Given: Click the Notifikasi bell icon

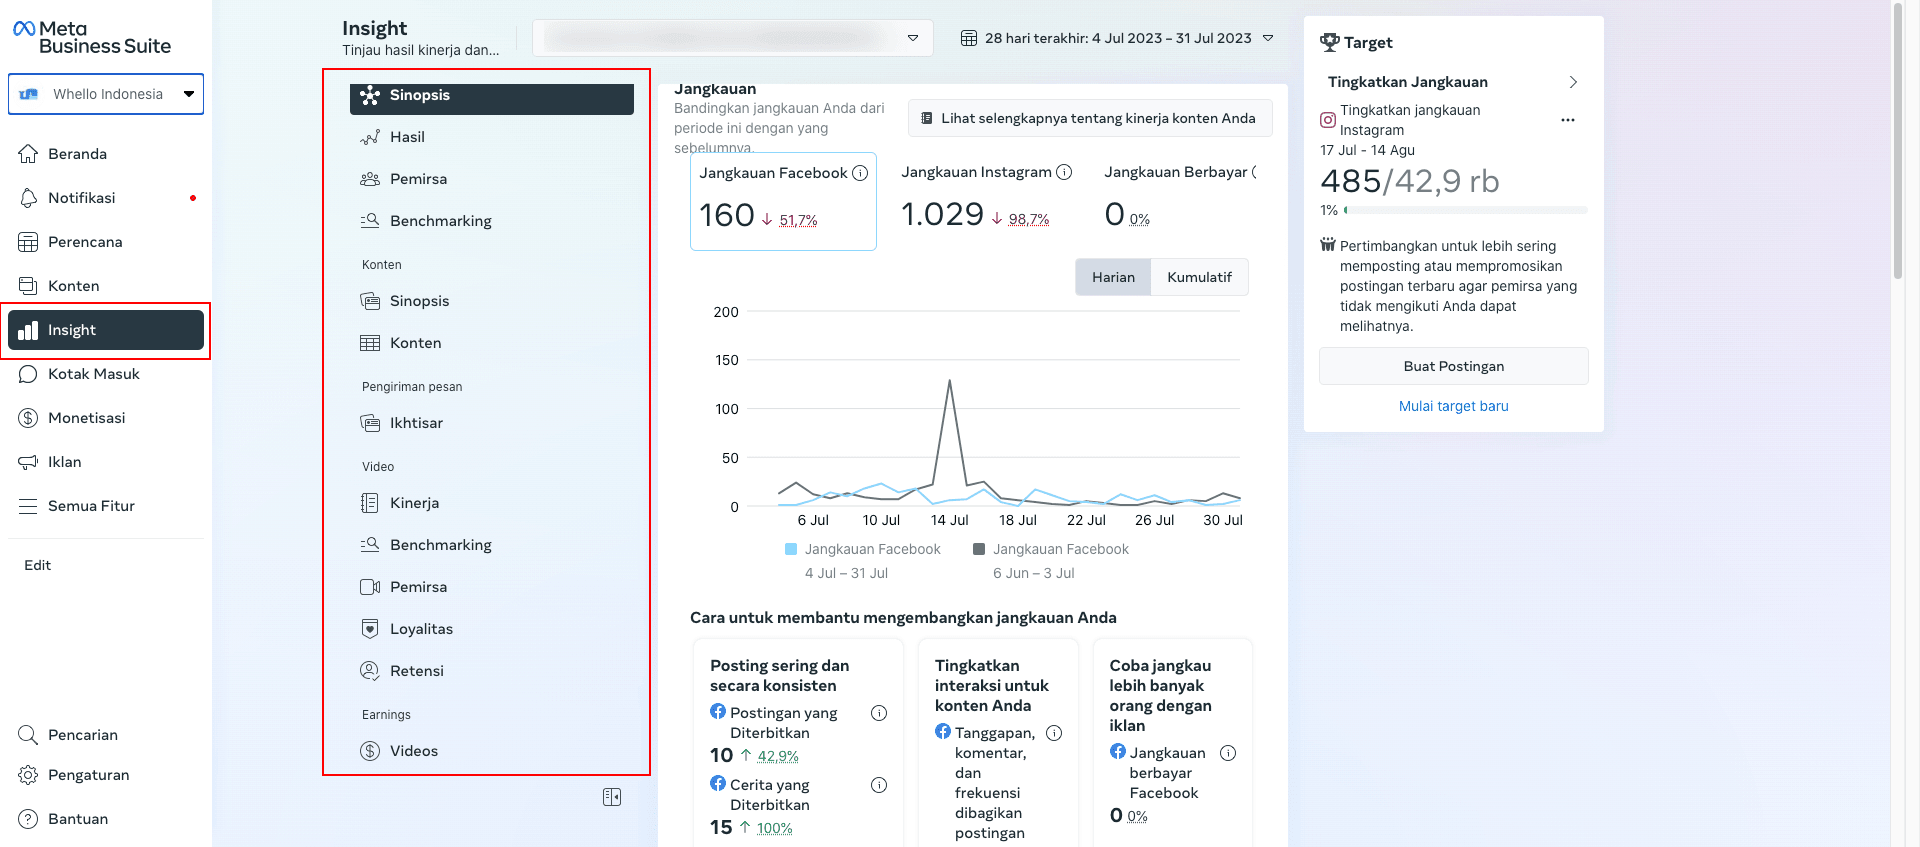Looking at the screenshot, I should pyautogui.click(x=28, y=198).
